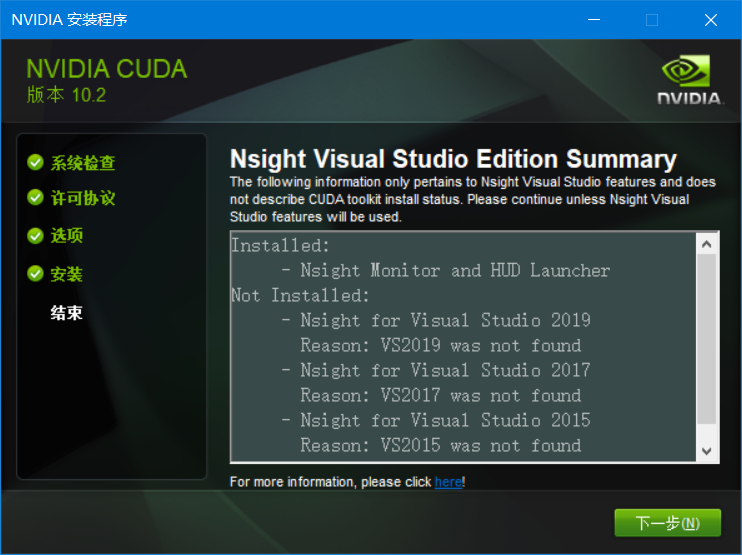This screenshot has height=555, width=742.
Task: Click the 'Reason: VS2017 was not found' line
Action: pos(440,396)
